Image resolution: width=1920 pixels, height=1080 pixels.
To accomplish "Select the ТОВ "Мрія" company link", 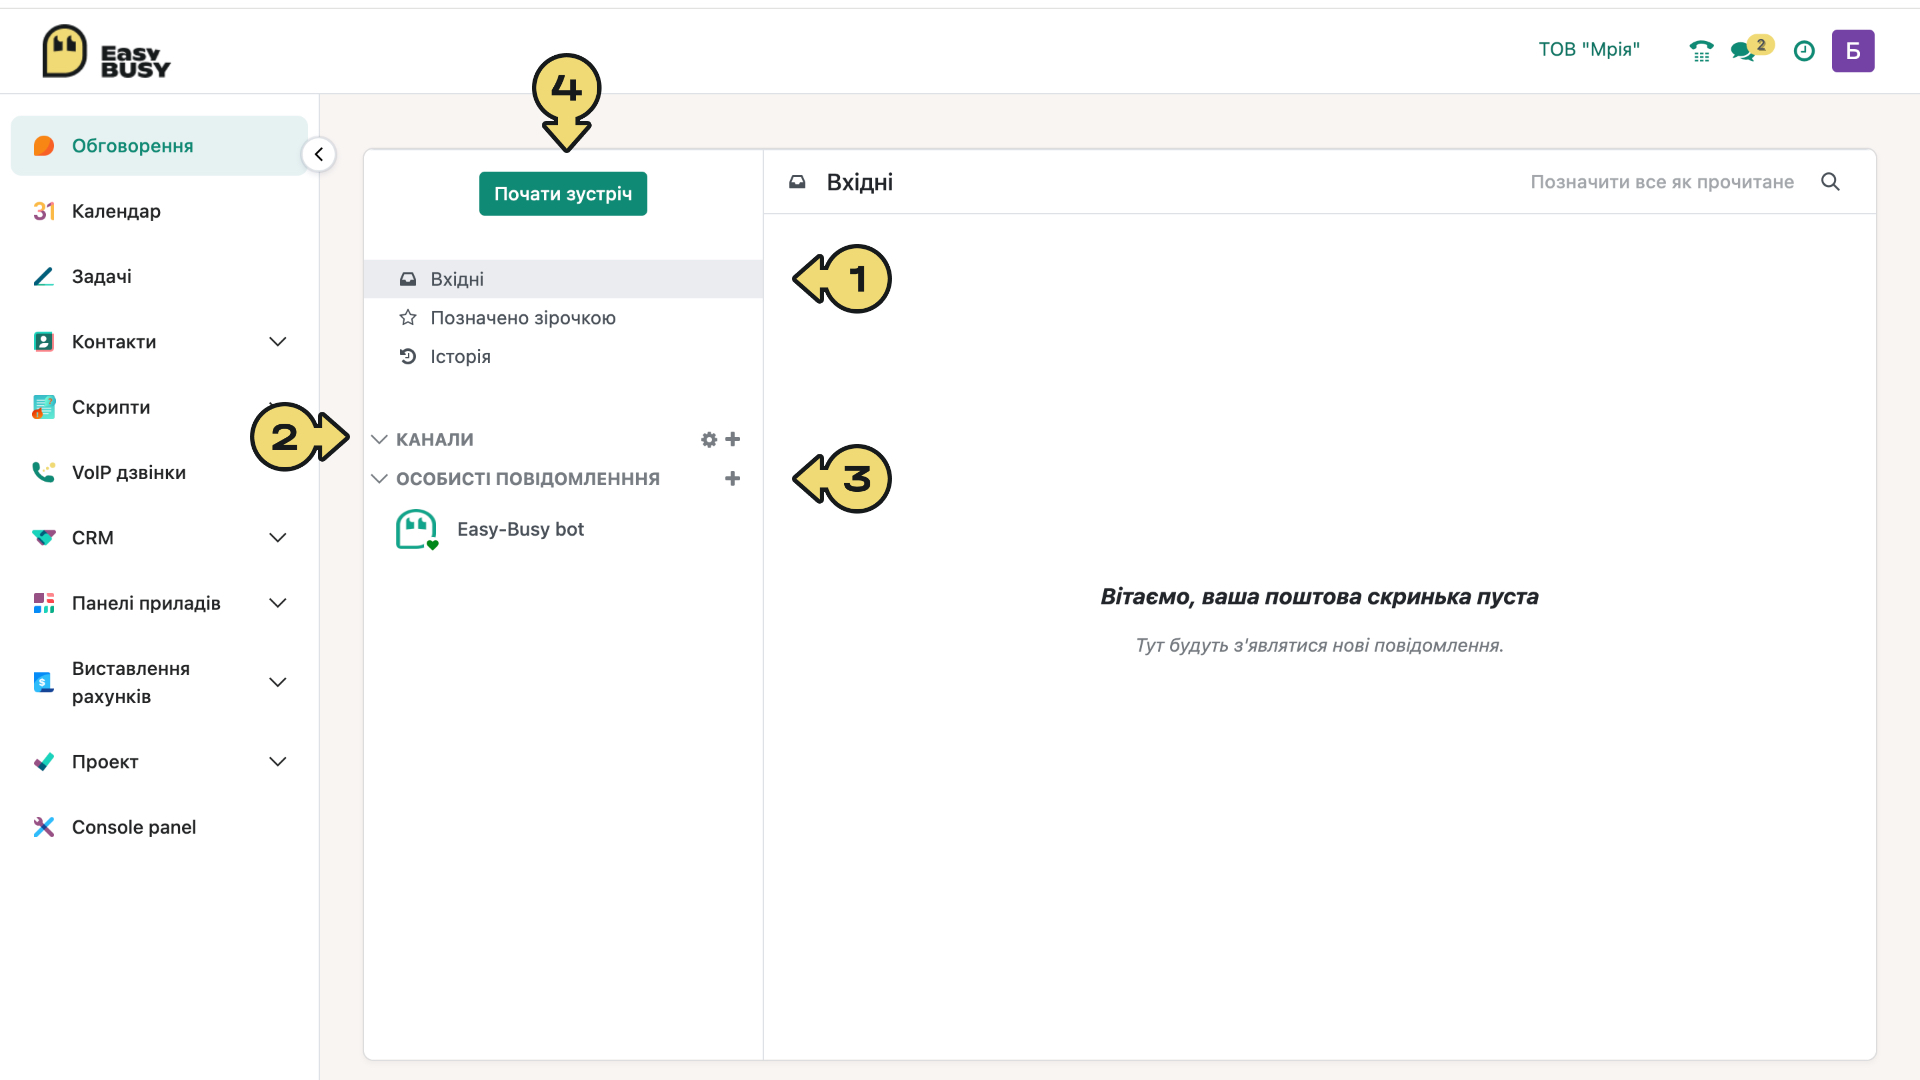I will pyautogui.click(x=1589, y=50).
